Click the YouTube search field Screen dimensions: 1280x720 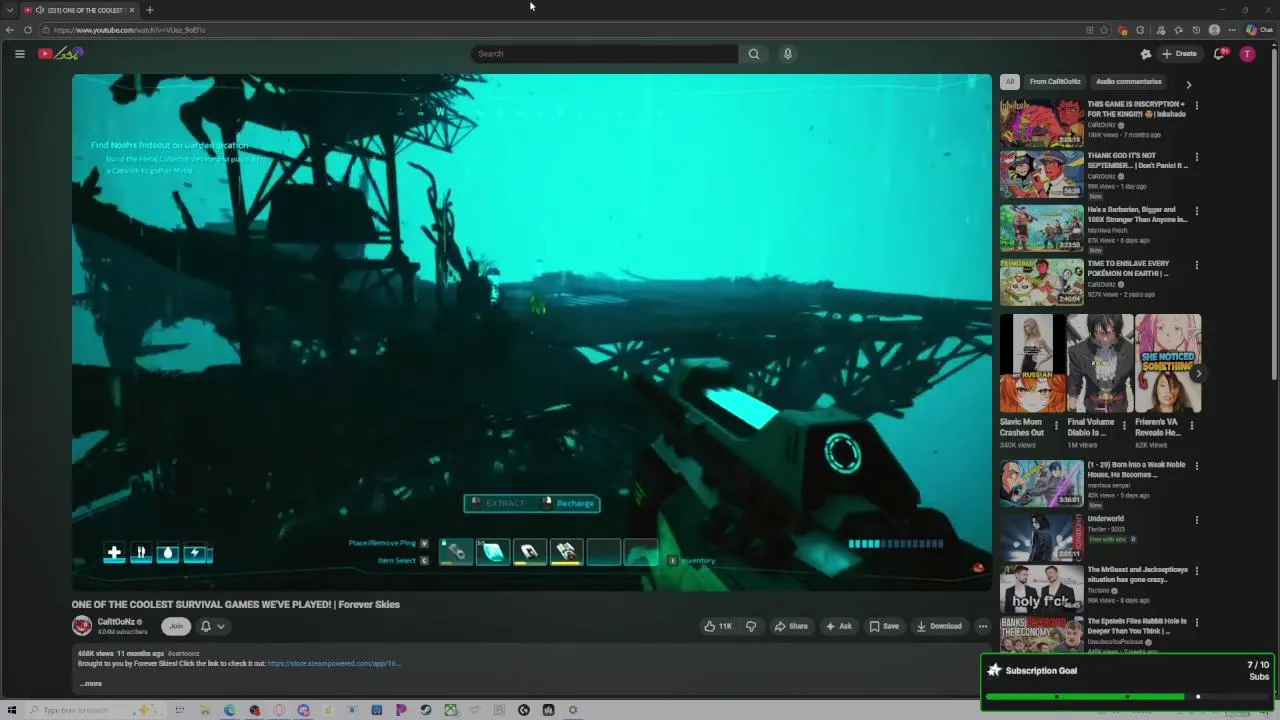[604, 54]
